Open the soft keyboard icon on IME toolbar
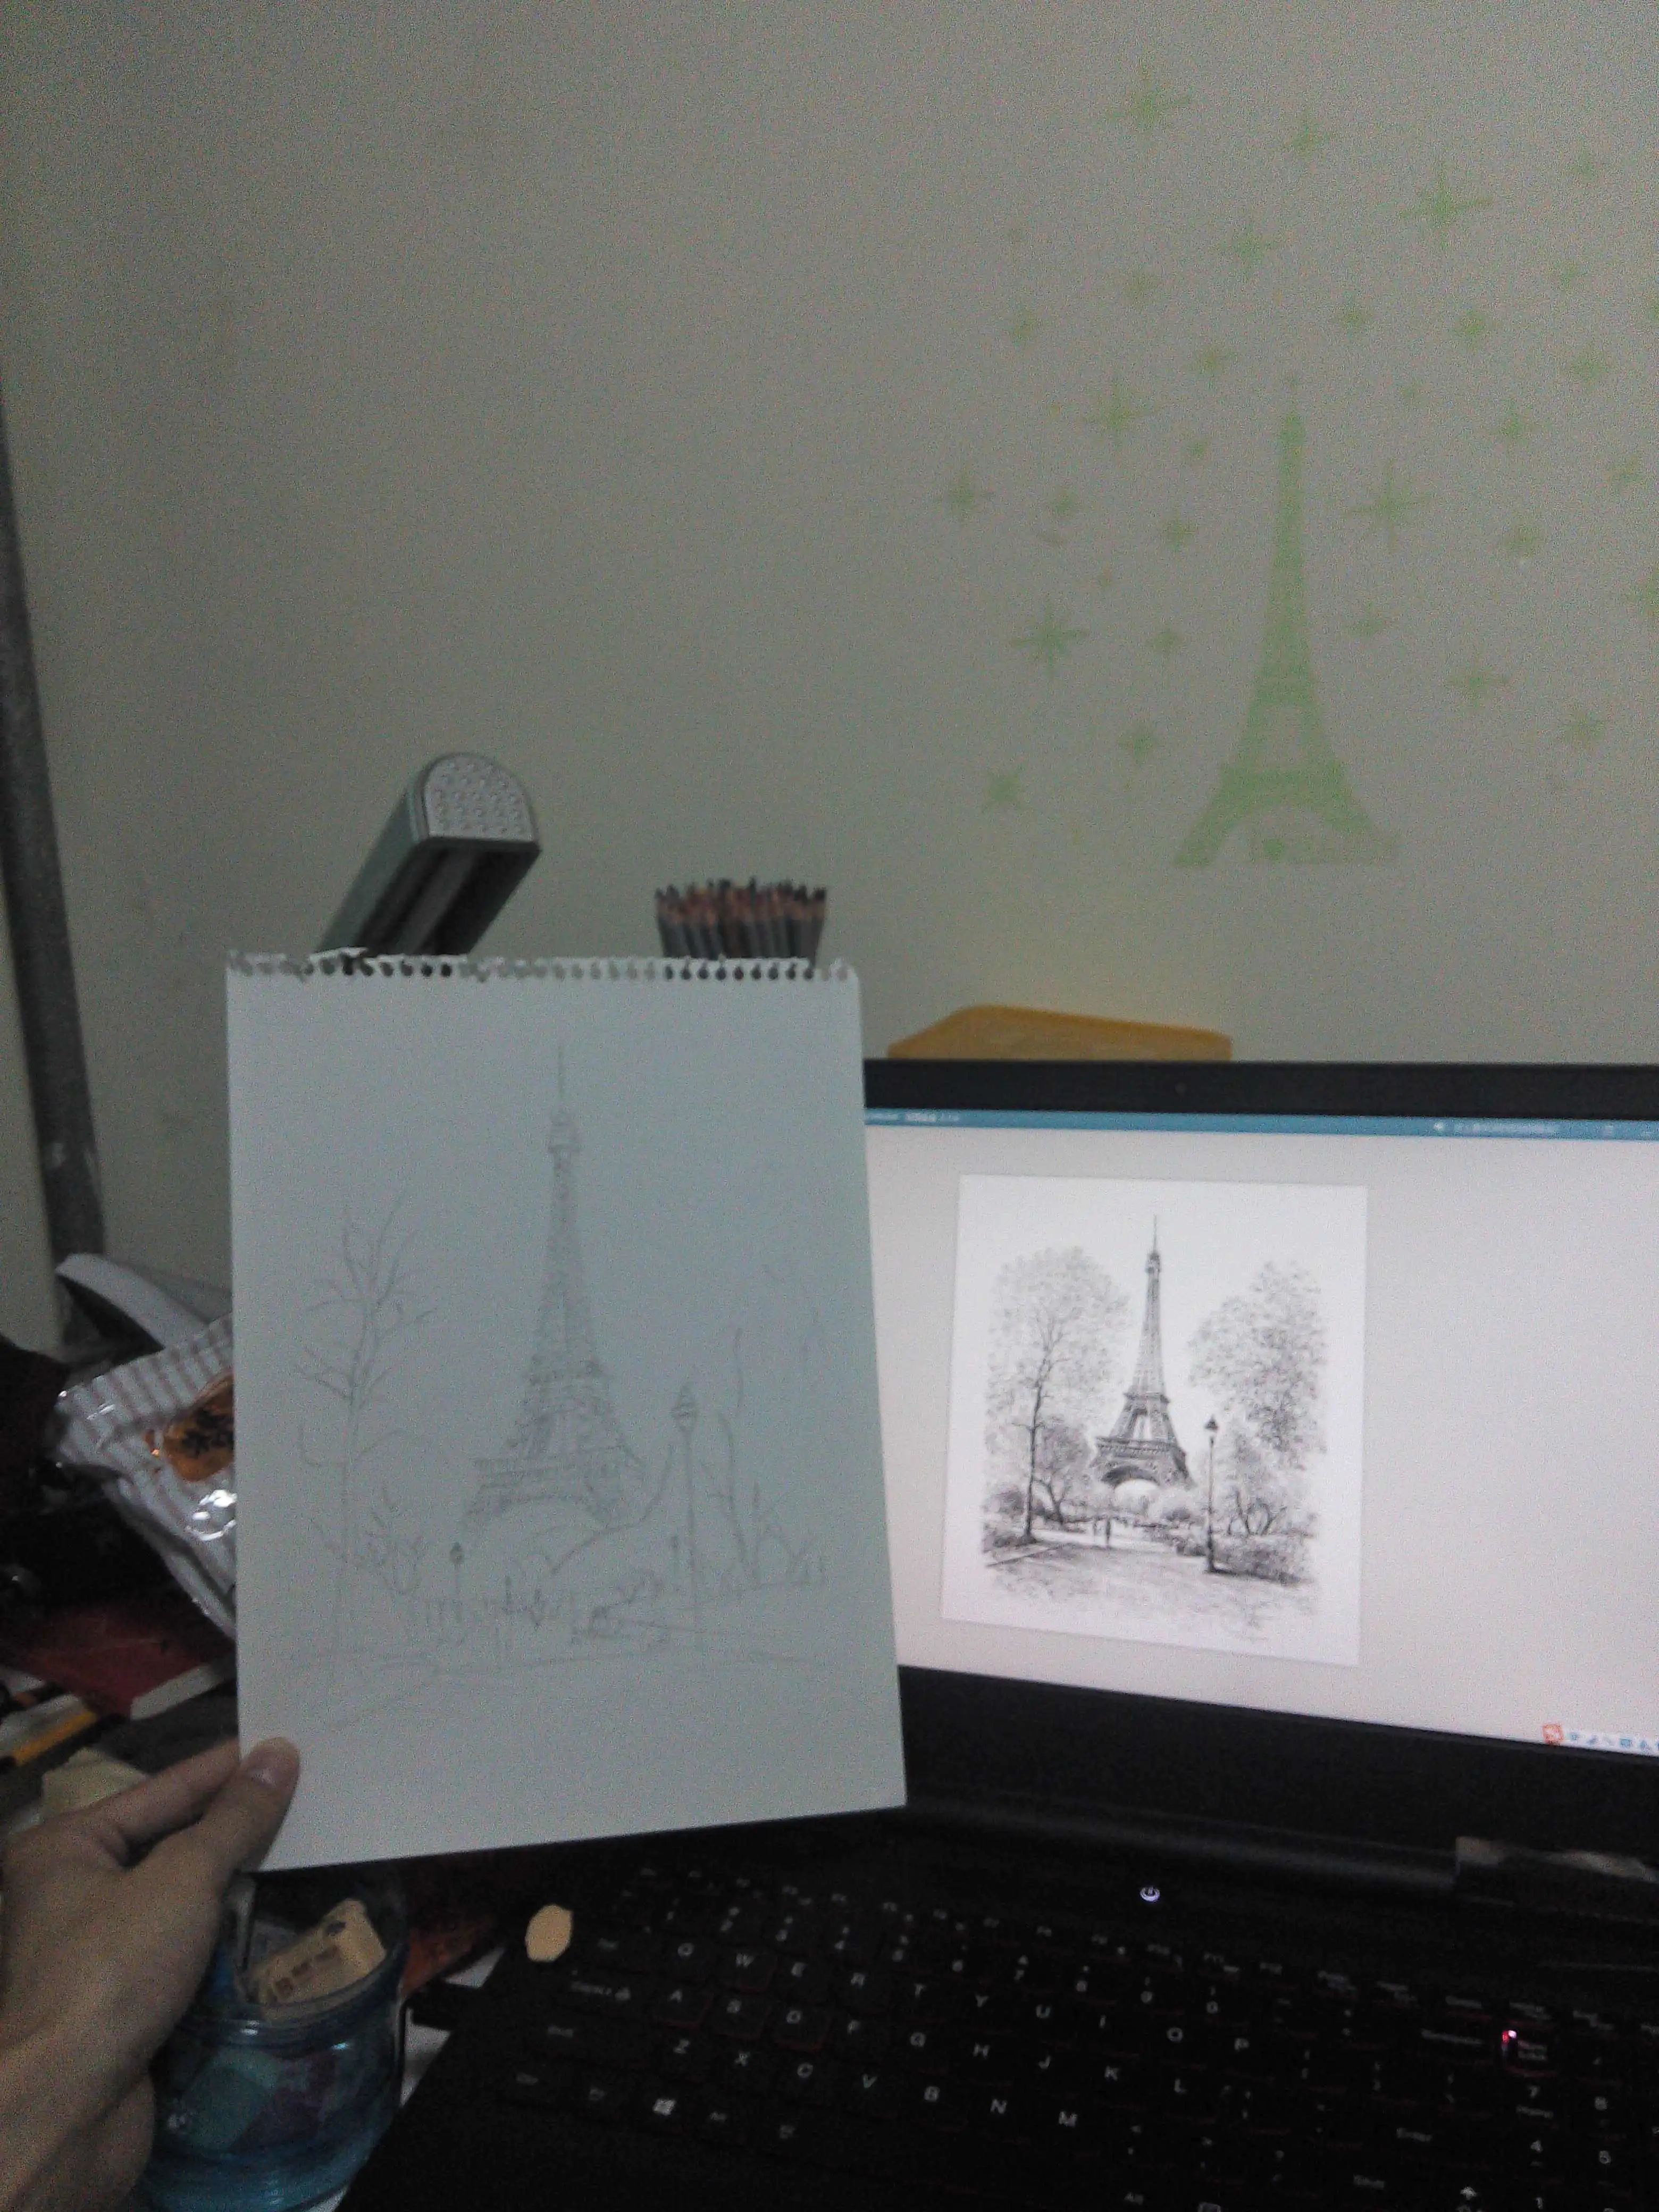The height and width of the screenshot is (2212, 1659). point(1626,1744)
